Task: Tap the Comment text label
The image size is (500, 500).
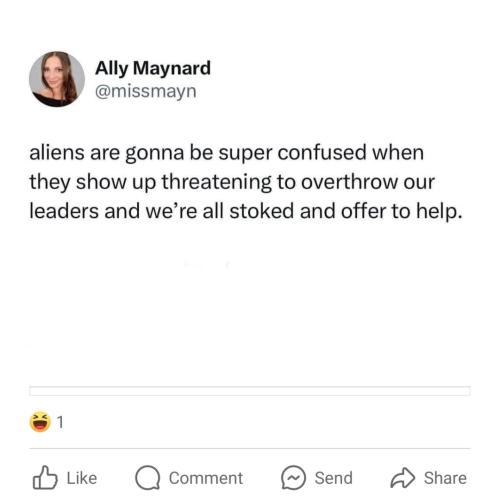Action: pyautogui.click(x=206, y=478)
